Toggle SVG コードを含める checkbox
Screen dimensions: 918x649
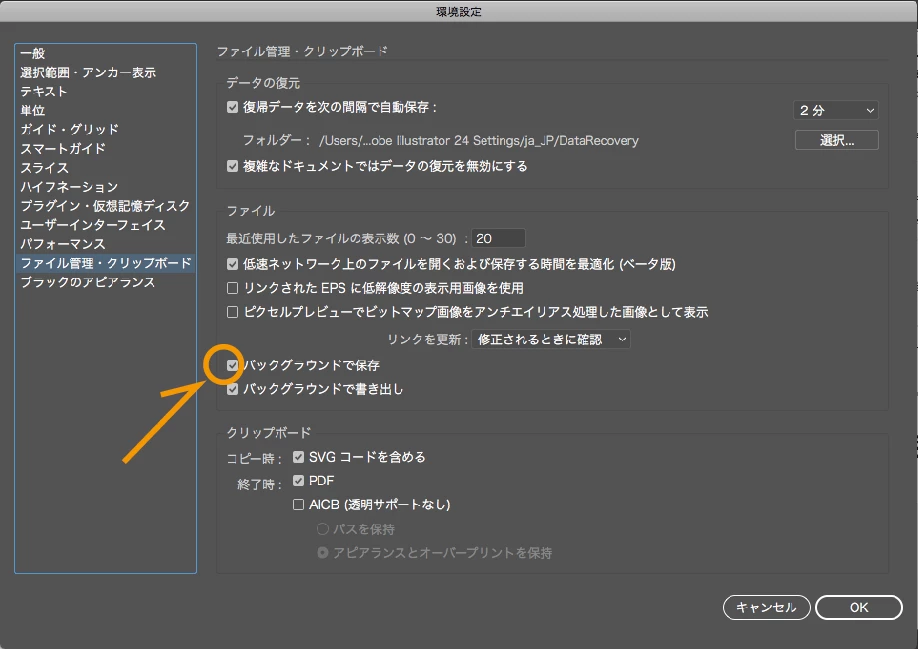299,457
